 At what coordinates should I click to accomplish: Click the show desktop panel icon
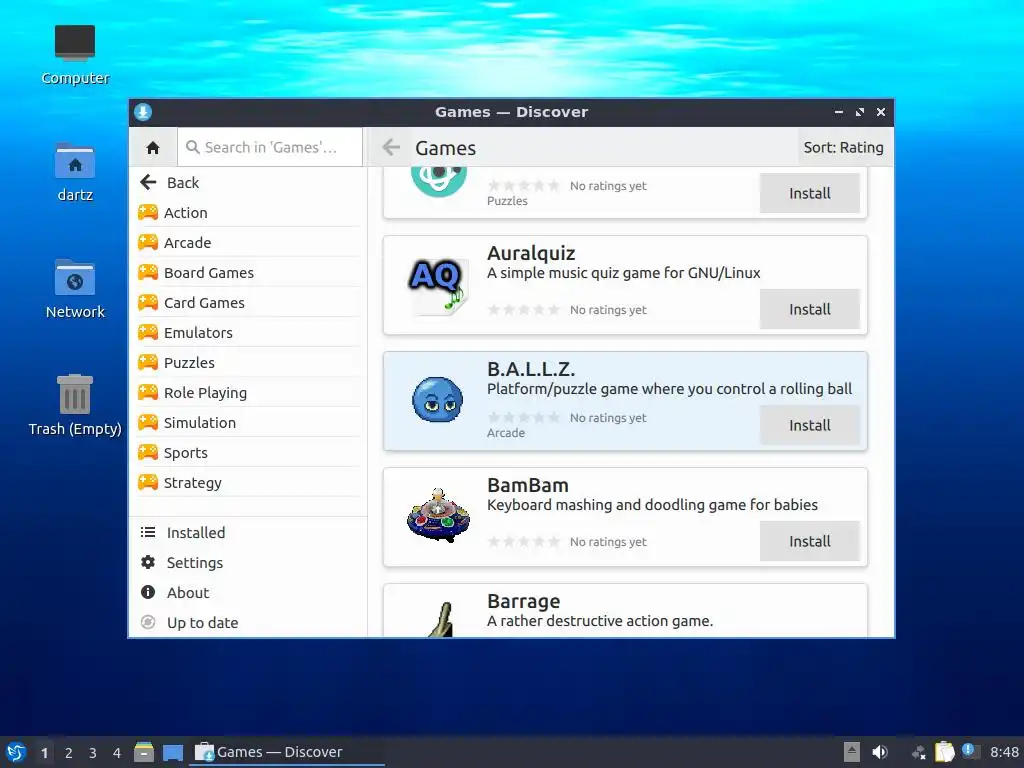point(173,753)
